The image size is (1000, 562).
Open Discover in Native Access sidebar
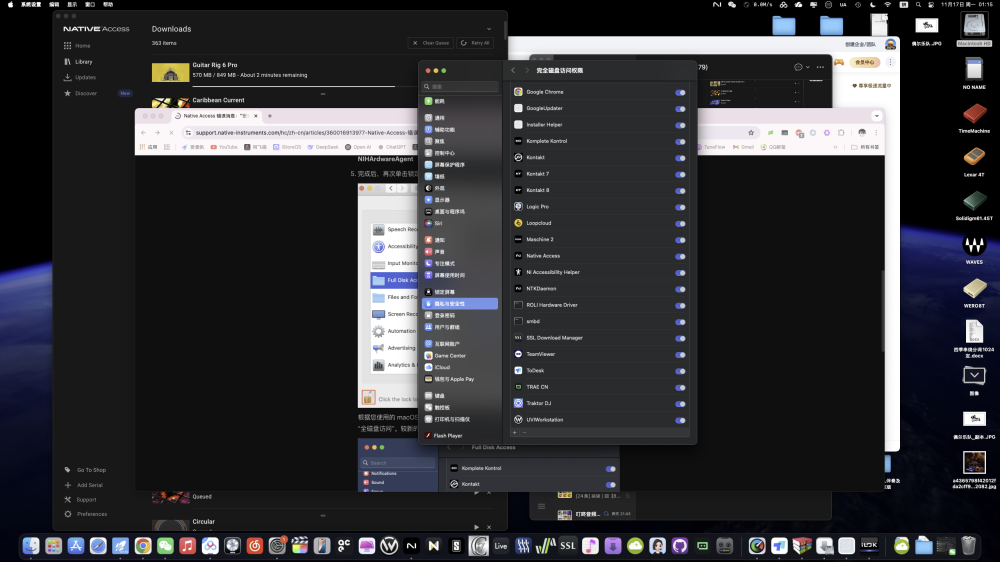(85, 93)
